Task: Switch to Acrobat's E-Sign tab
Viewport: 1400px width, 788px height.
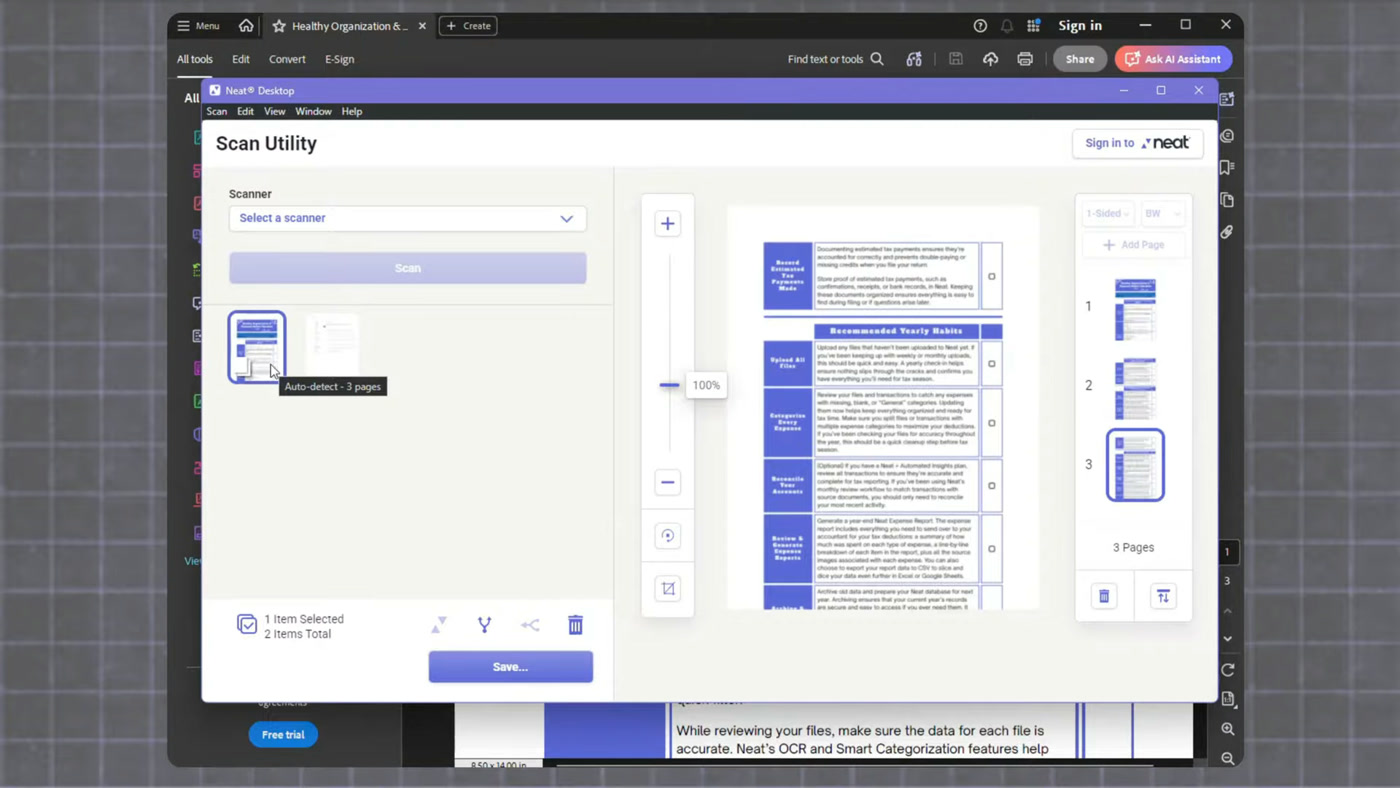Action: point(339,59)
